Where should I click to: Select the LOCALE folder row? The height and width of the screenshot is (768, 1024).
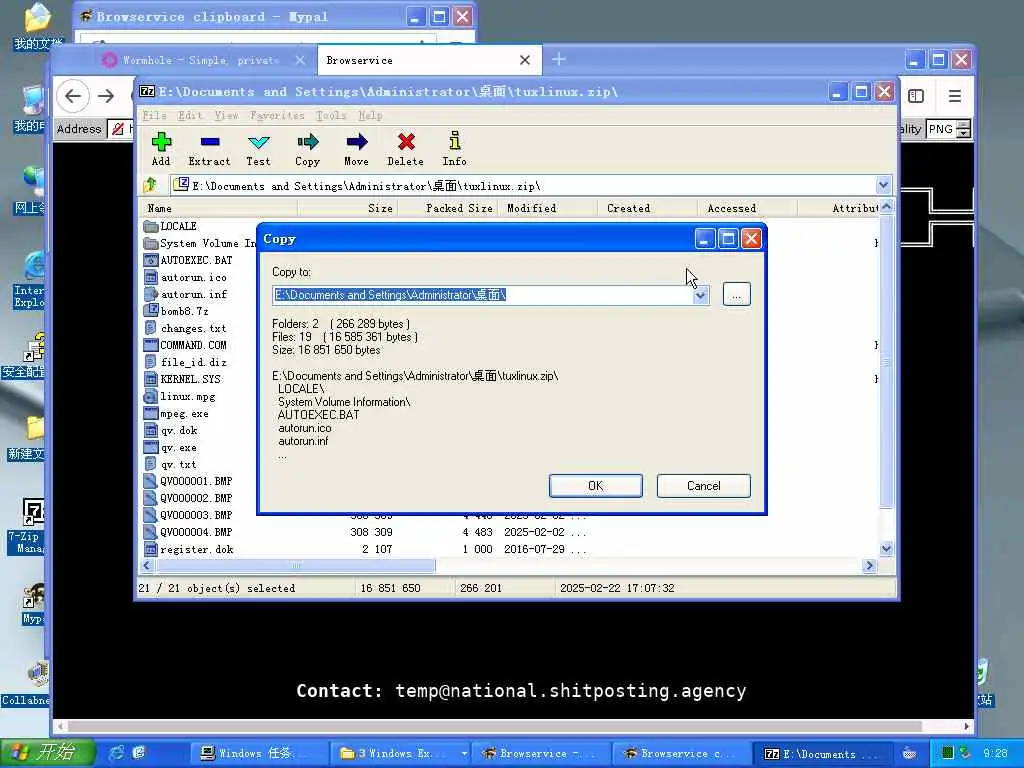click(x=170, y=226)
